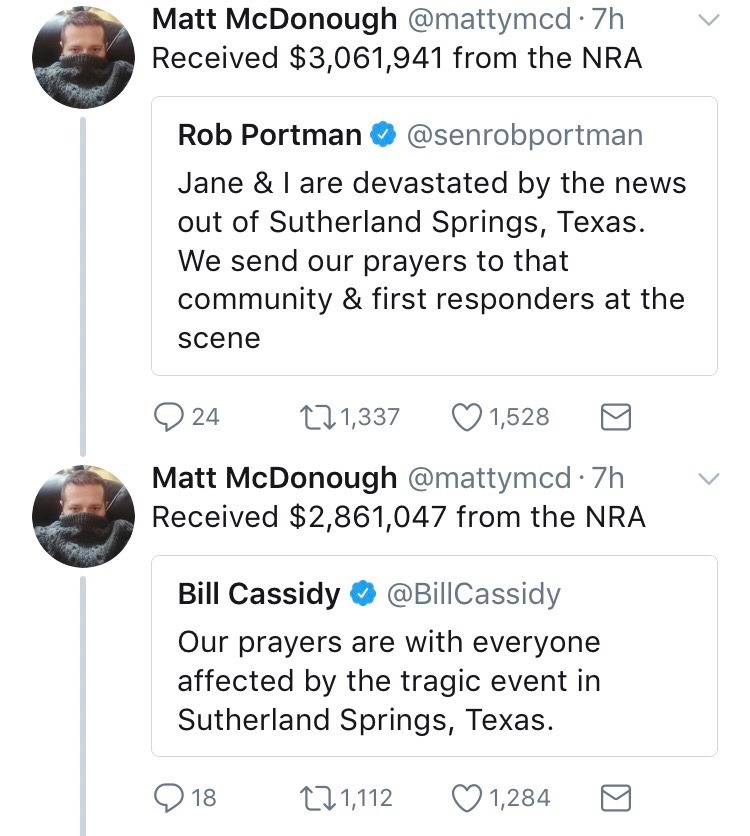Like the tweet with 1,284 likes

(x=466, y=797)
